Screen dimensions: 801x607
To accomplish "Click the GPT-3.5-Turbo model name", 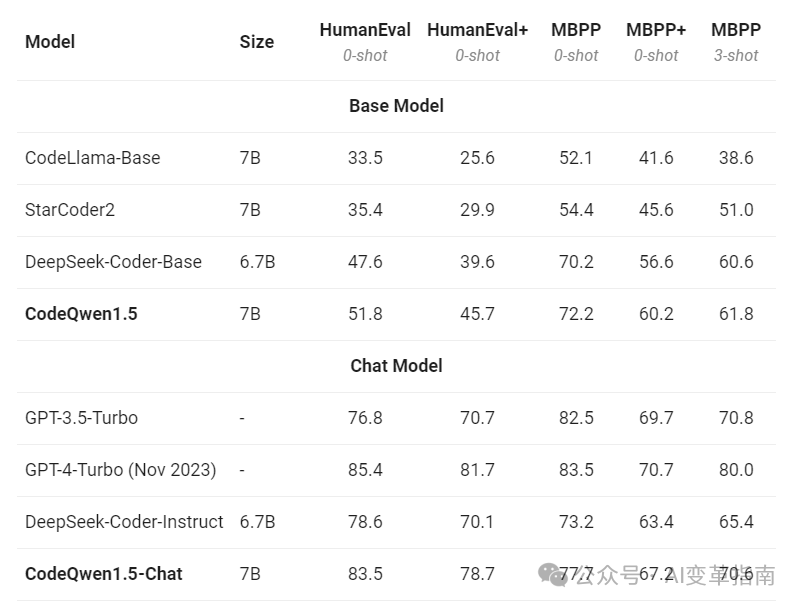I will [81, 418].
